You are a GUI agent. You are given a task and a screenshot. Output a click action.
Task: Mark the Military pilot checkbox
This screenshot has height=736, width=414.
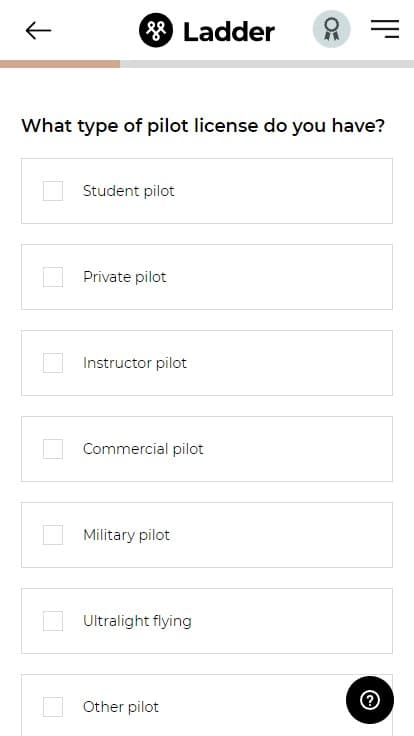(53, 535)
